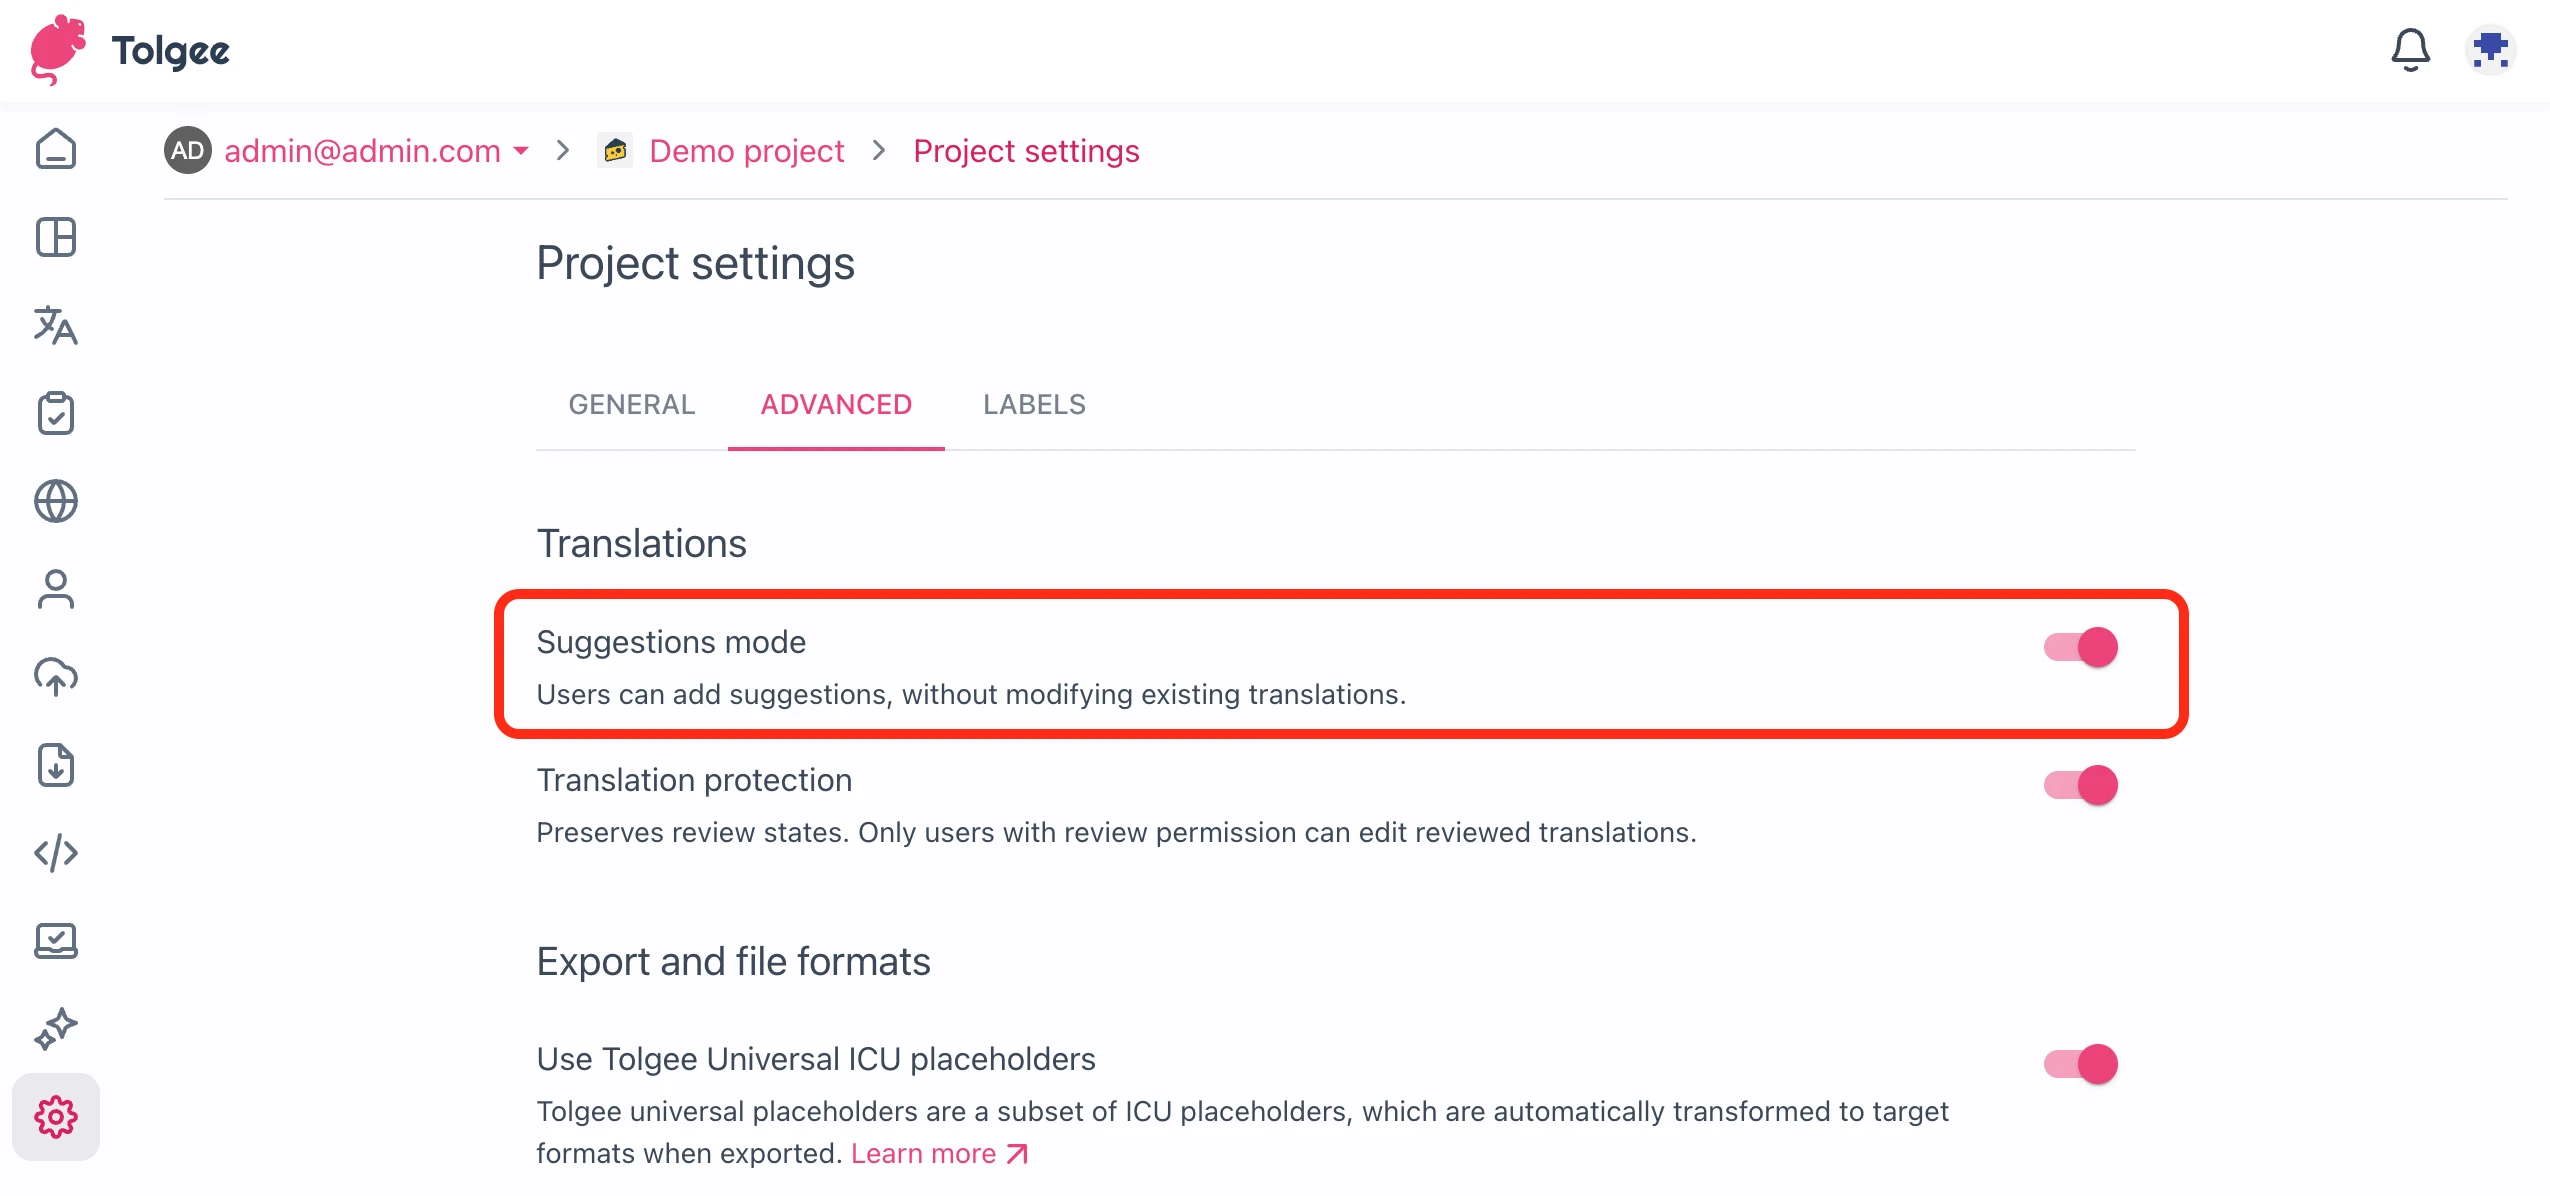Expand the admin@admin.com account dropdown
The height and width of the screenshot is (1196, 2550).
pos(521,151)
